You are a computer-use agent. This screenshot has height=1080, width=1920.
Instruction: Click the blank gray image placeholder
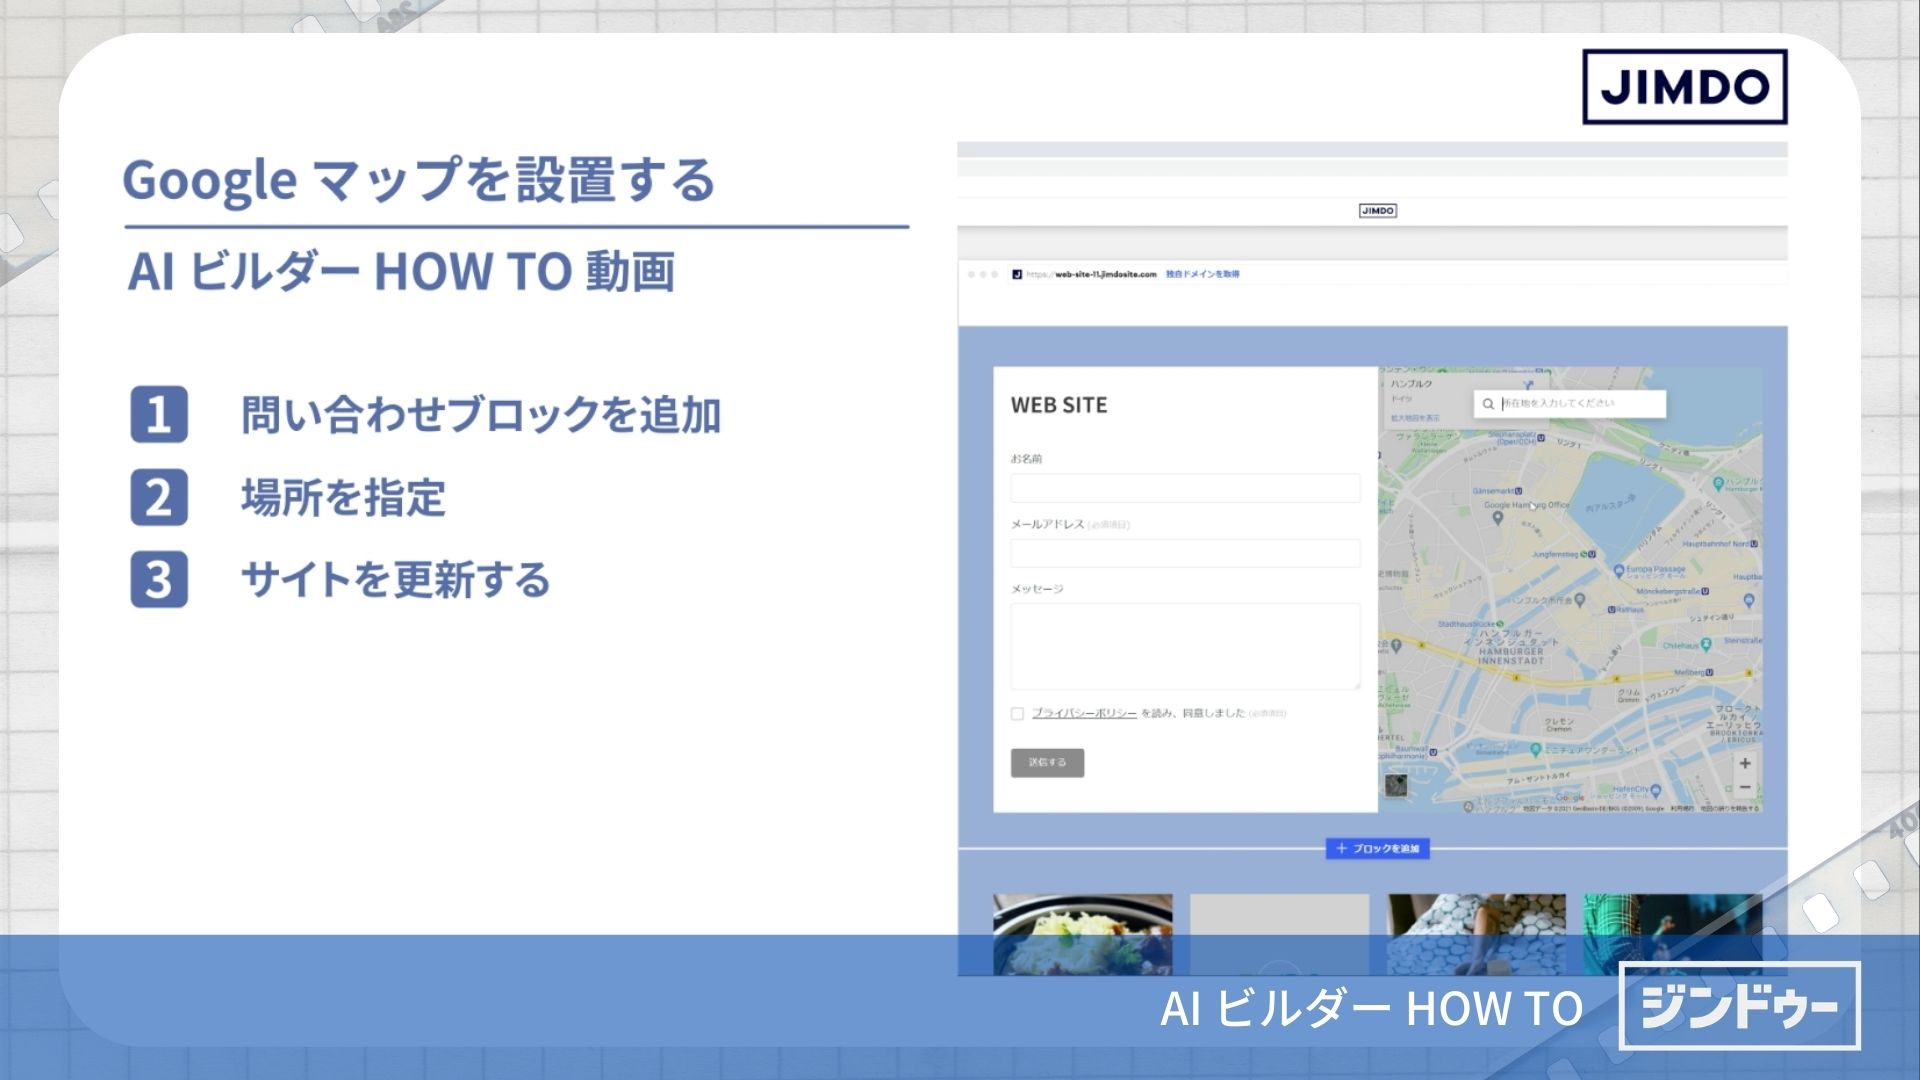tap(1279, 934)
